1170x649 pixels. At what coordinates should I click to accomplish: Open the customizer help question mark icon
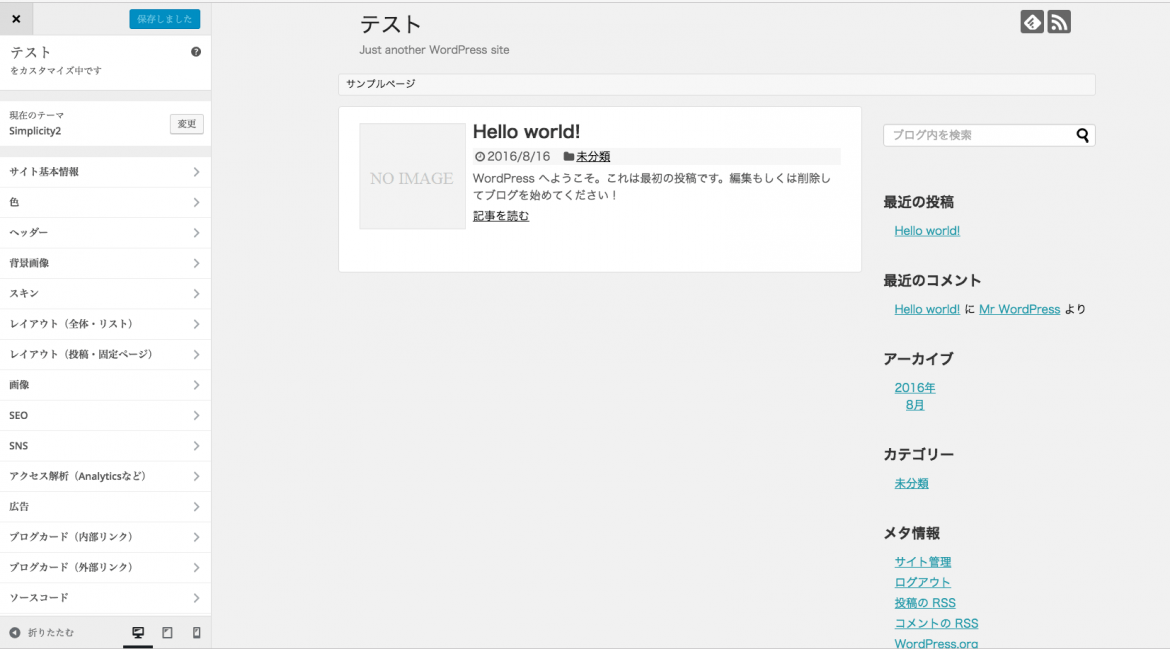(x=196, y=52)
